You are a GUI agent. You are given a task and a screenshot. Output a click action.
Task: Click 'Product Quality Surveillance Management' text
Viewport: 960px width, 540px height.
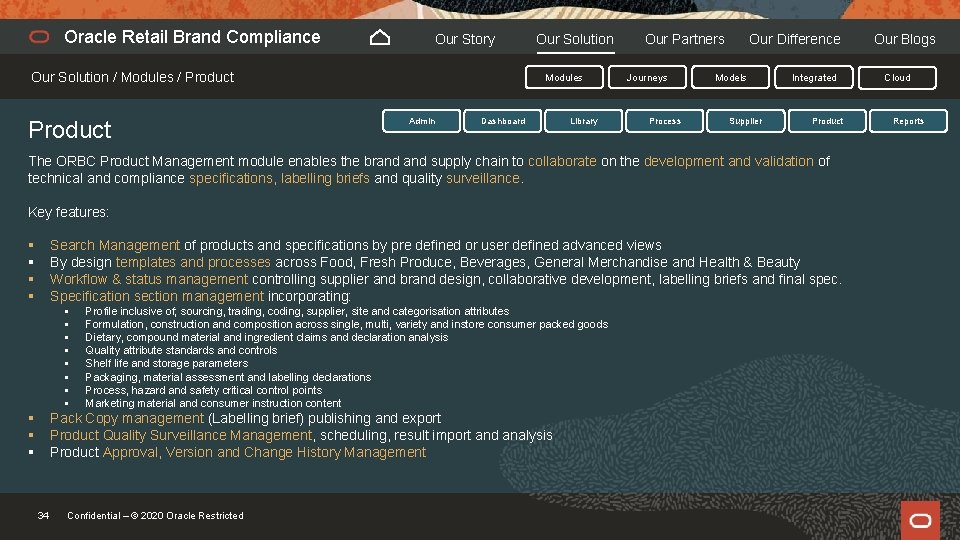coord(181,435)
